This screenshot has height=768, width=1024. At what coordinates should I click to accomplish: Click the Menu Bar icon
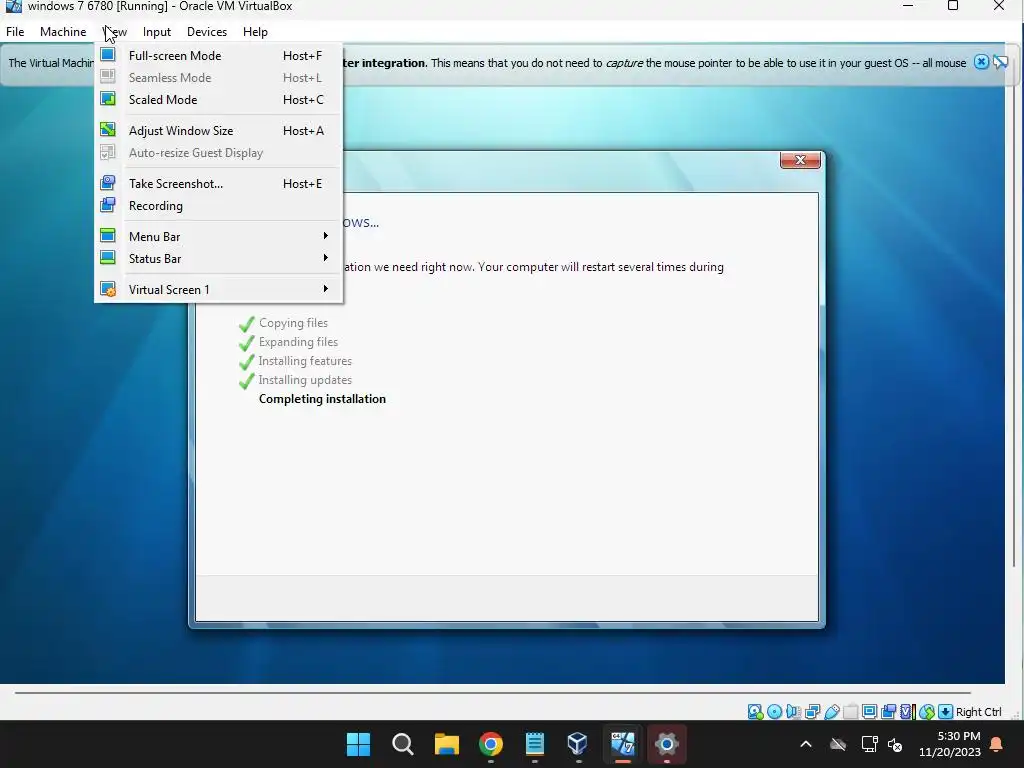click(108, 235)
